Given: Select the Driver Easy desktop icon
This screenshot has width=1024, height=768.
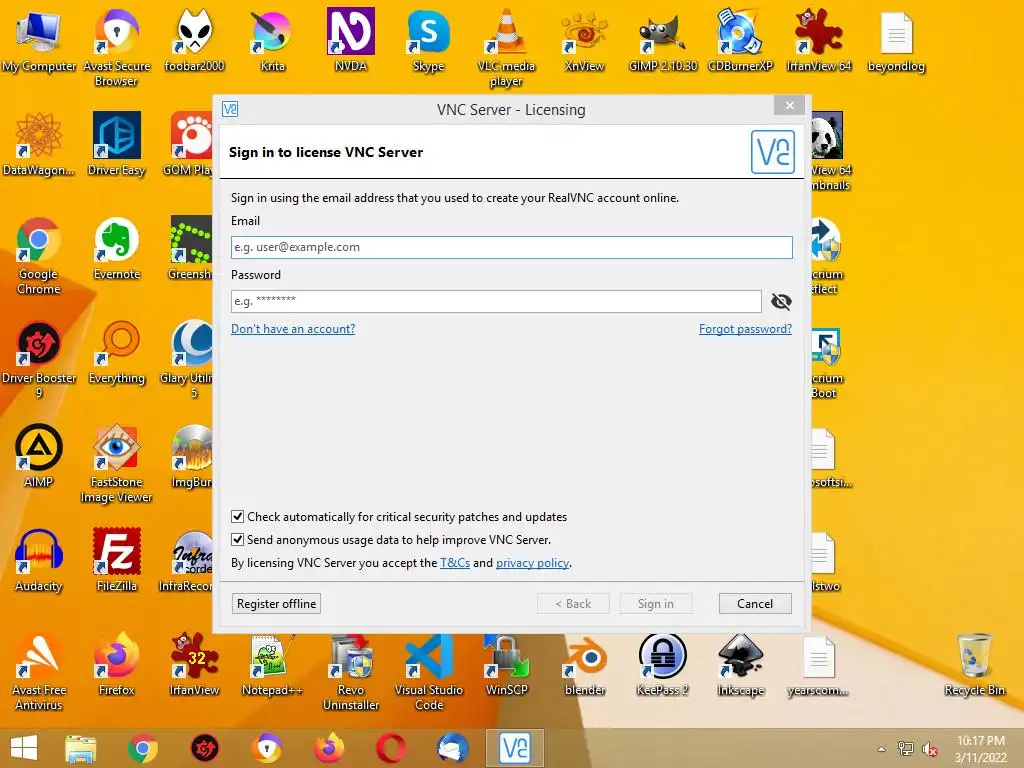Looking at the screenshot, I should tap(116, 144).
